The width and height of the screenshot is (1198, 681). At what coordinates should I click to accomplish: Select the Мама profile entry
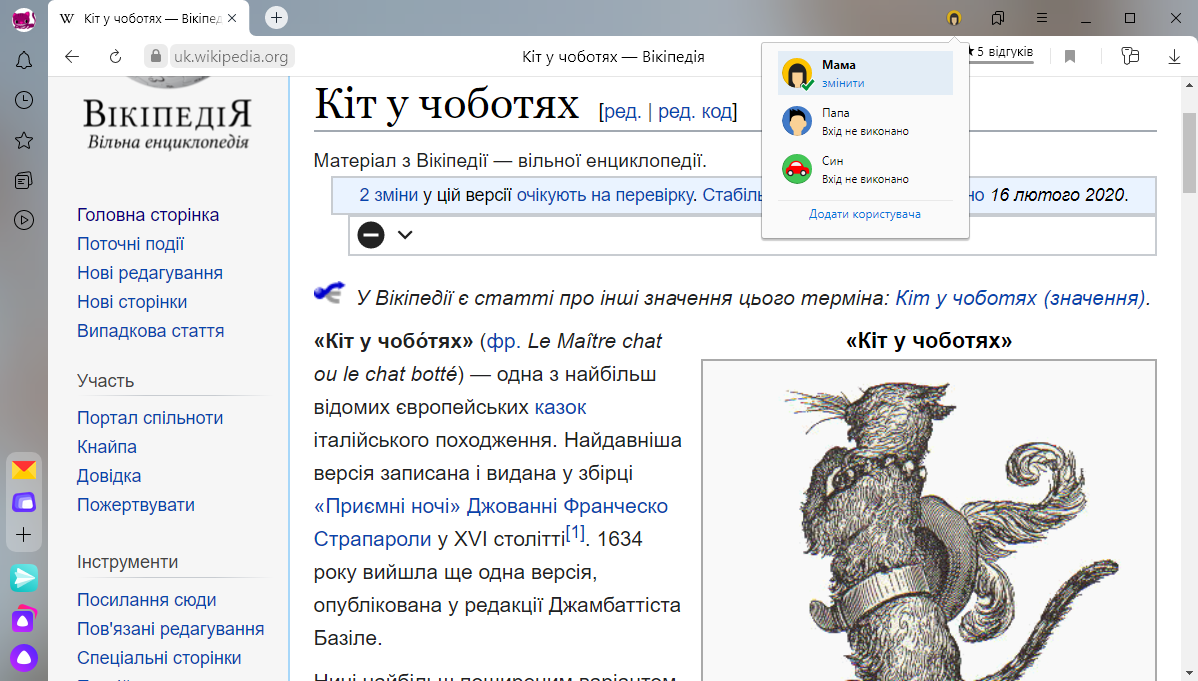pos(865,73)
